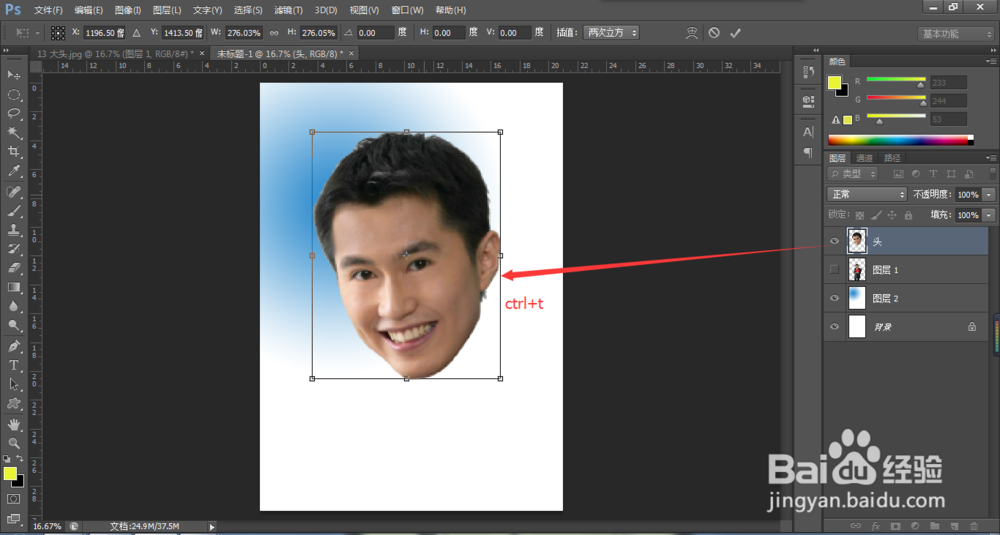The image size is (1000, 535).
Task: Toggle lock all icon
Action: (908, 216)
